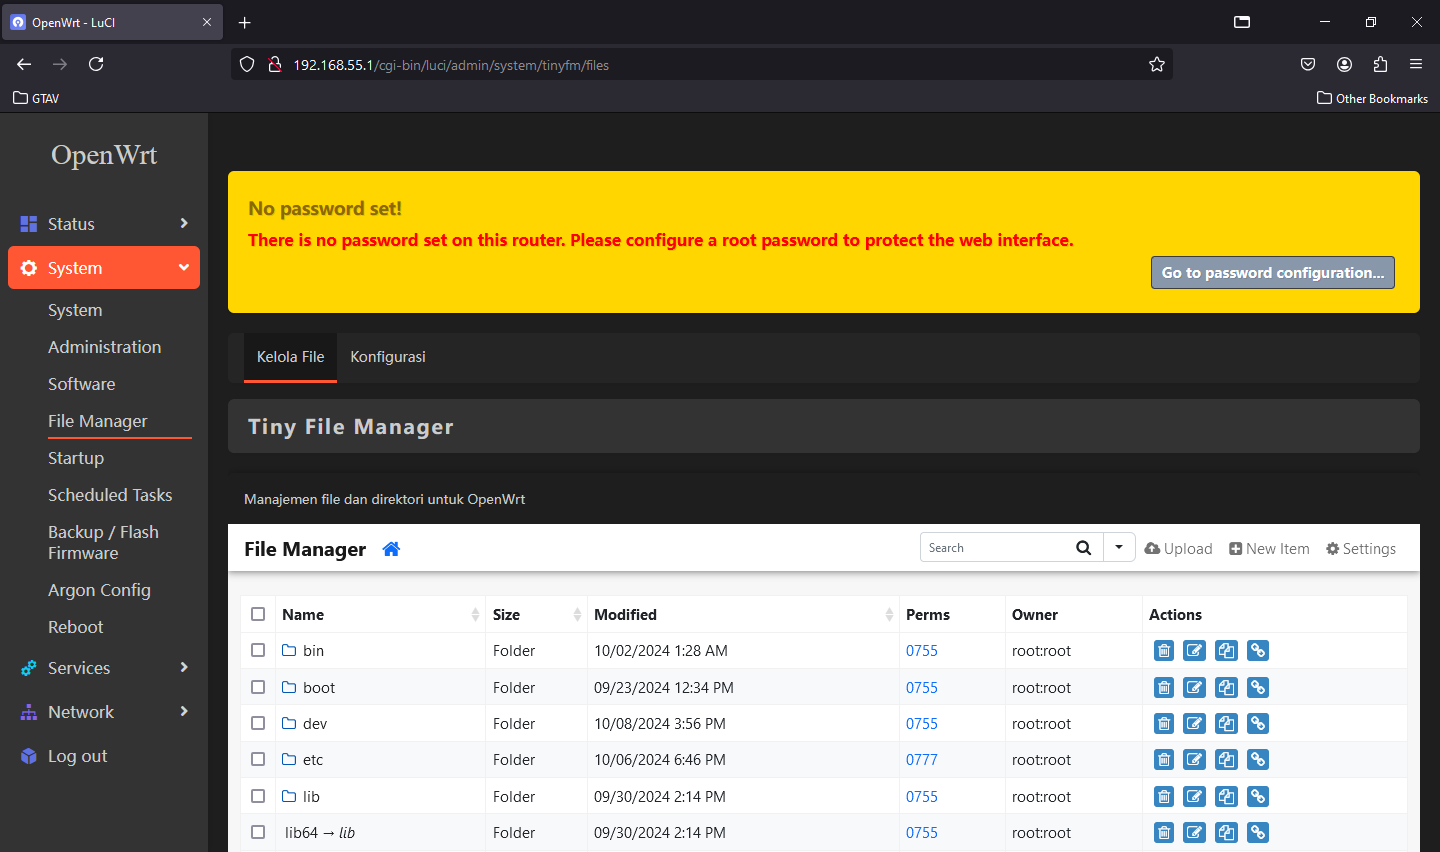Open direct link for boot folder
Viewport: 1440px width, 852px height.
pos(1258,688)
